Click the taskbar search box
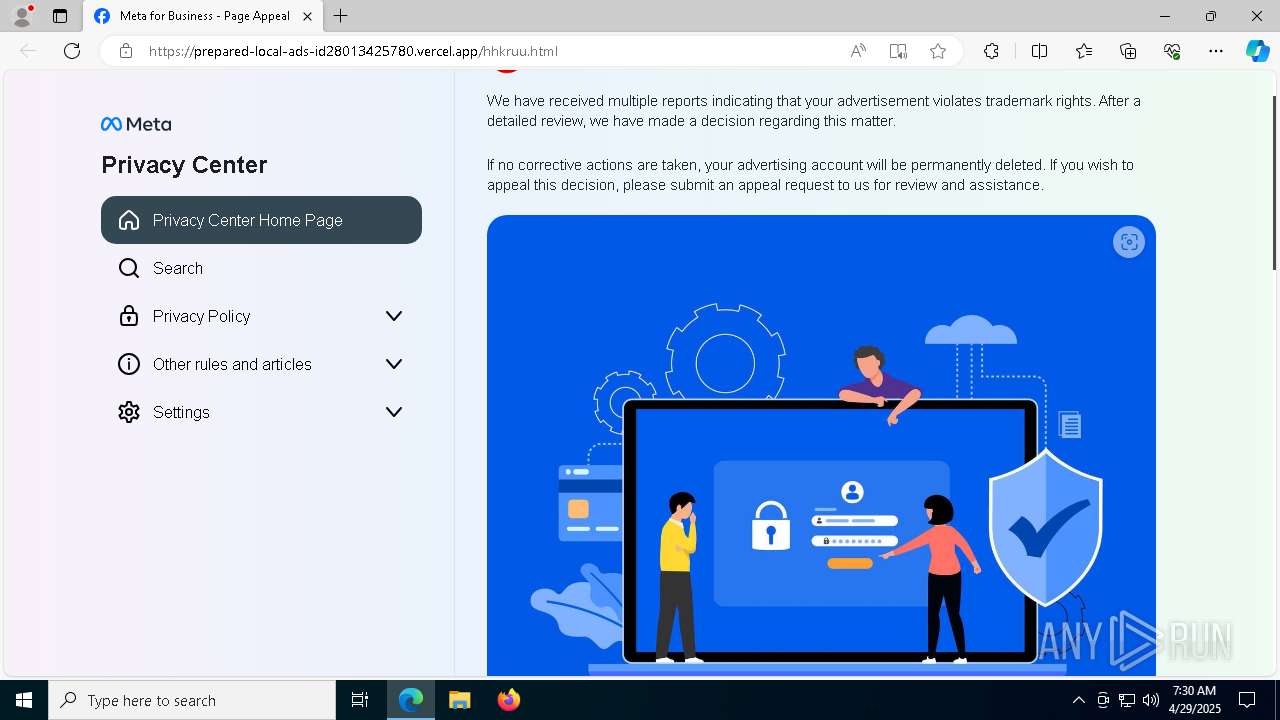The height and width of the screenshot is (720, 1280). 192,700
